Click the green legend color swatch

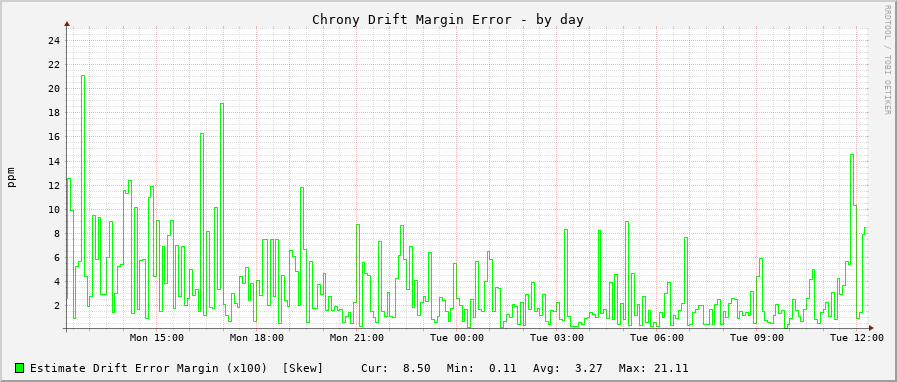tap(20, 368)
